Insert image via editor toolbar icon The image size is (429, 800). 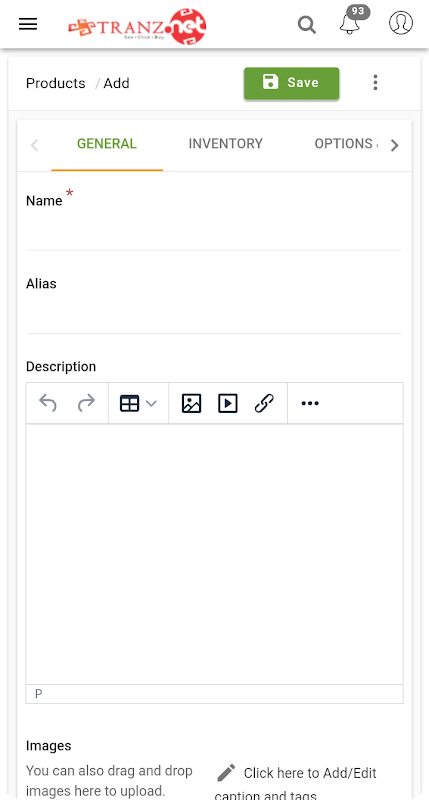[191, 403]
